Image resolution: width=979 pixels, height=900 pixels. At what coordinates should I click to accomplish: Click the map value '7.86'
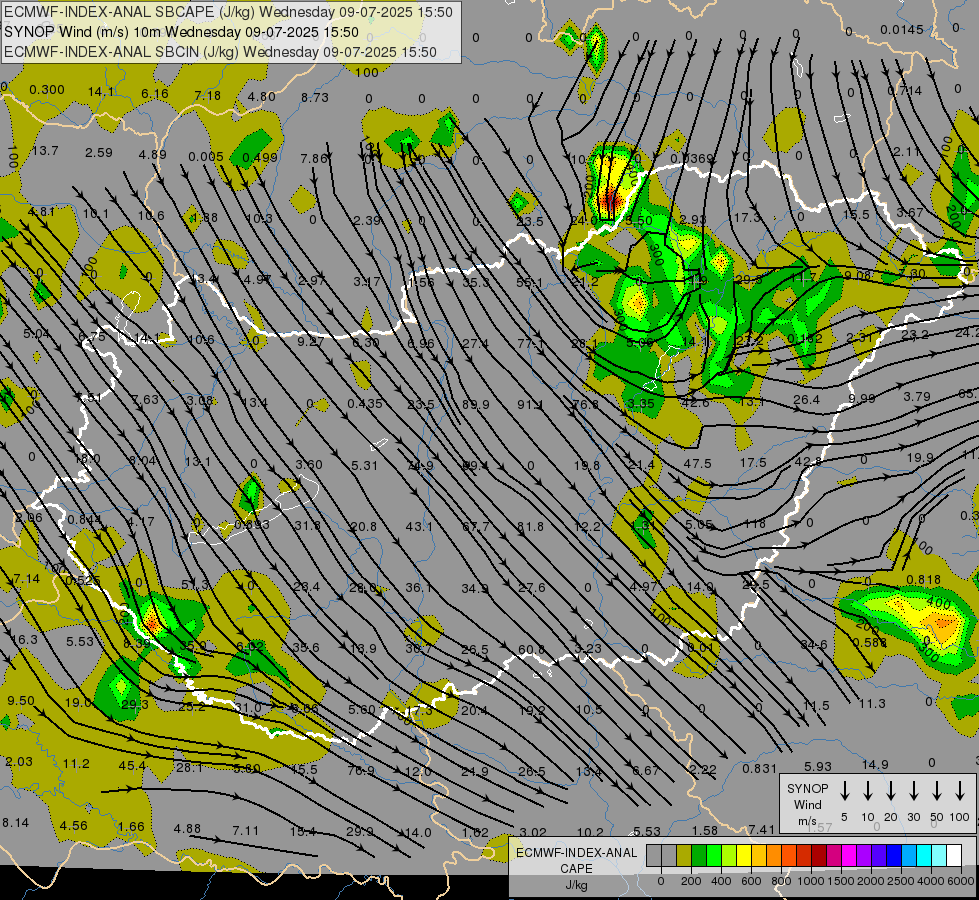(314, 159)
